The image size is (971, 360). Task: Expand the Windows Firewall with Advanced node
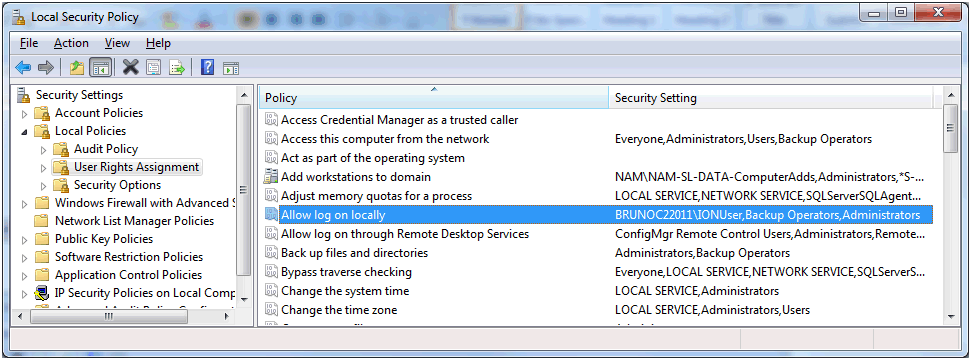[x=25, y=203]
